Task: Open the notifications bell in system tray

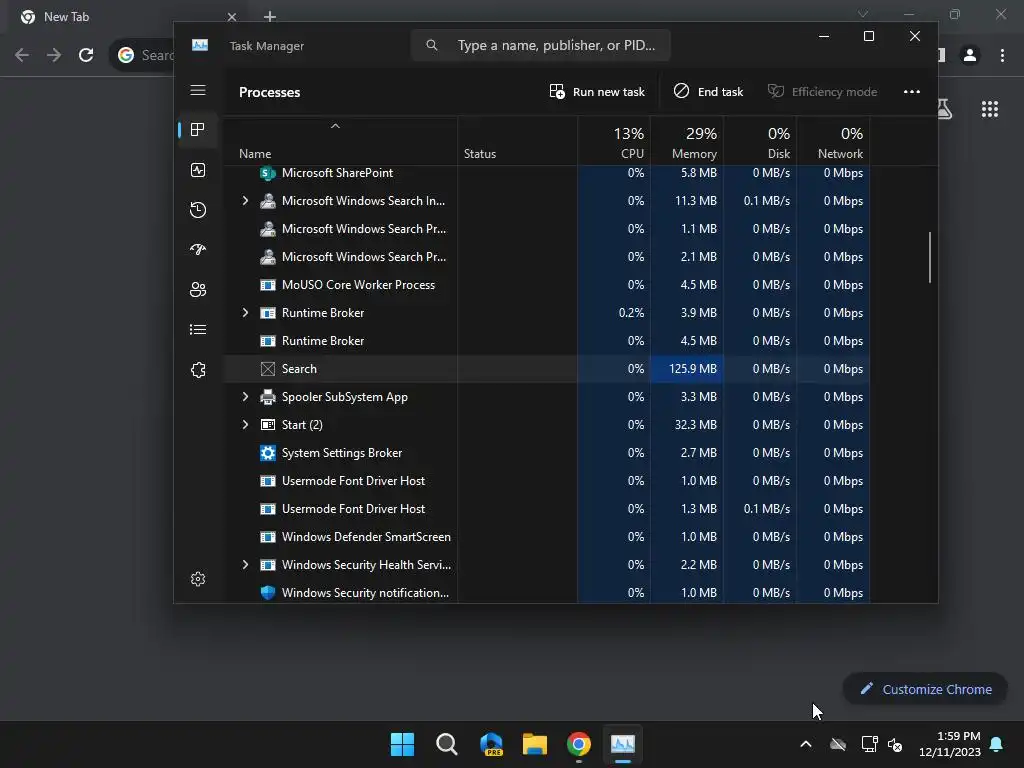Action: tap(997, 744)
